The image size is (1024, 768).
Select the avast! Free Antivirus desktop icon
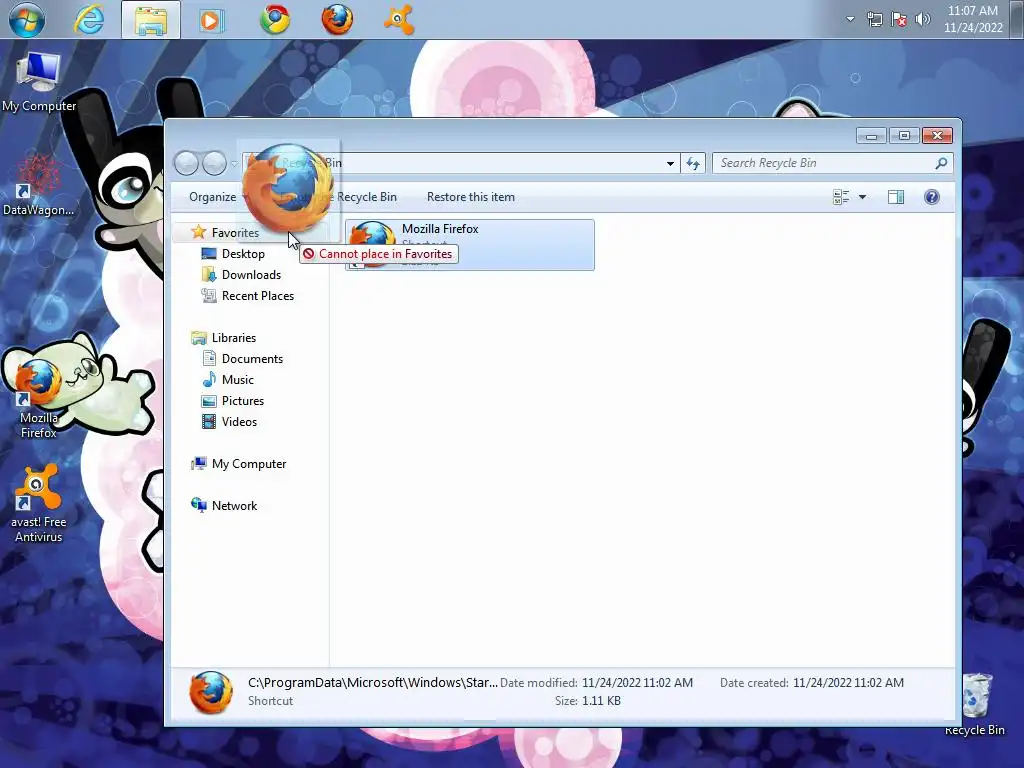click(39, 503)
